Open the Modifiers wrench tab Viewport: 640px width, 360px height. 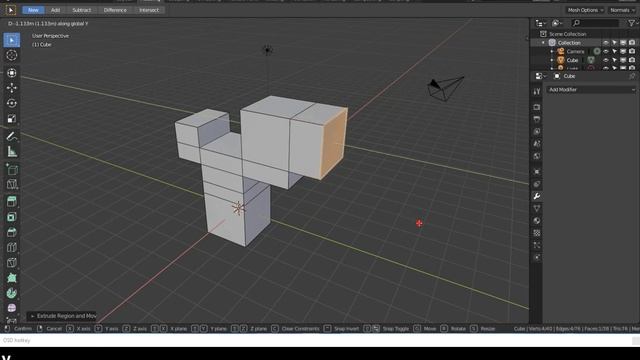coord(537,196)
